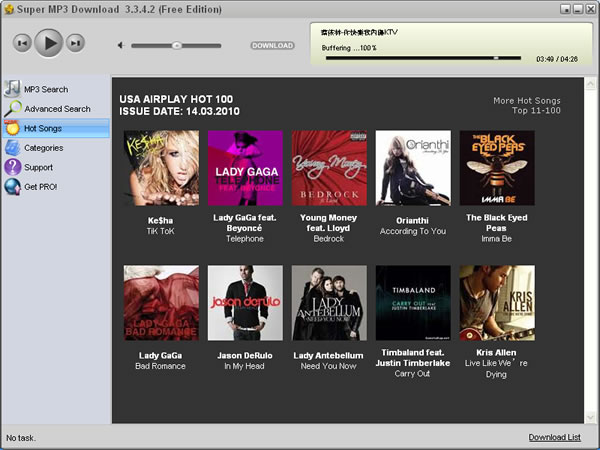This screenshot has width=600, height=450.
Task: Select the Lady Gaga Bad Romance cover
Action: pyautogui.click(x=161, y=303)
